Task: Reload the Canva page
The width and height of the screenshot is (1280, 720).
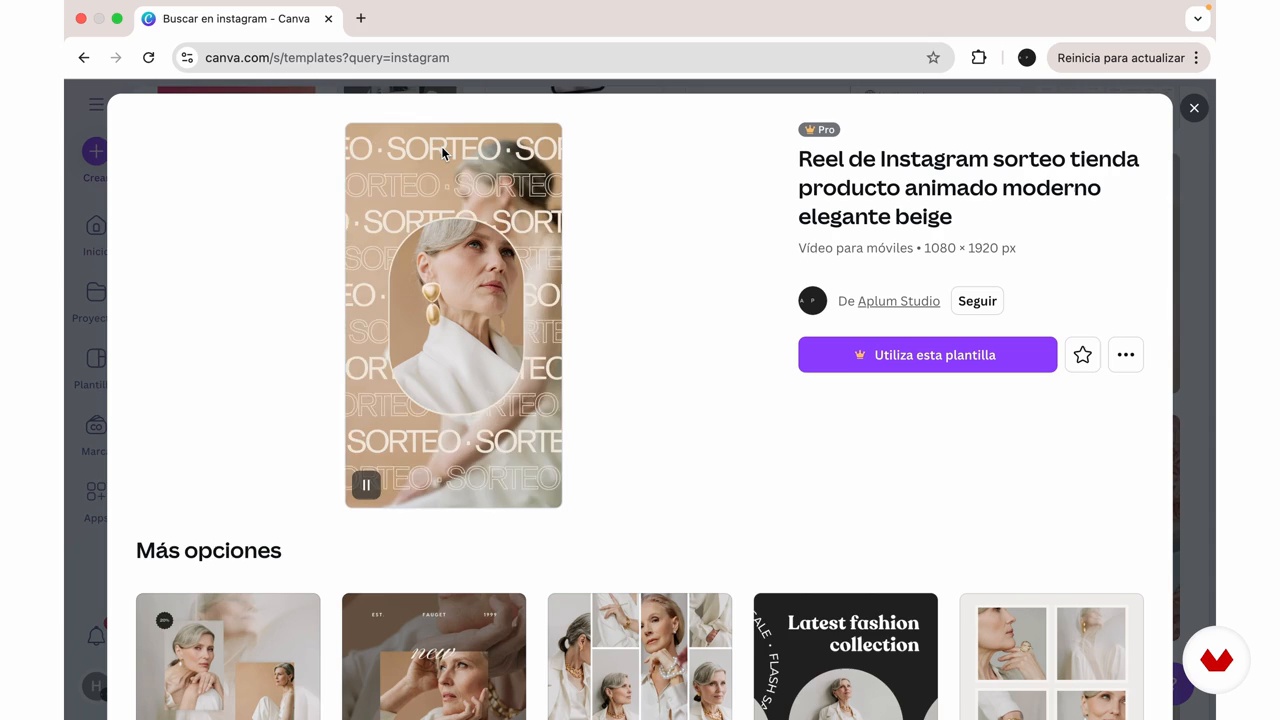Action: [x=148, y=58]
